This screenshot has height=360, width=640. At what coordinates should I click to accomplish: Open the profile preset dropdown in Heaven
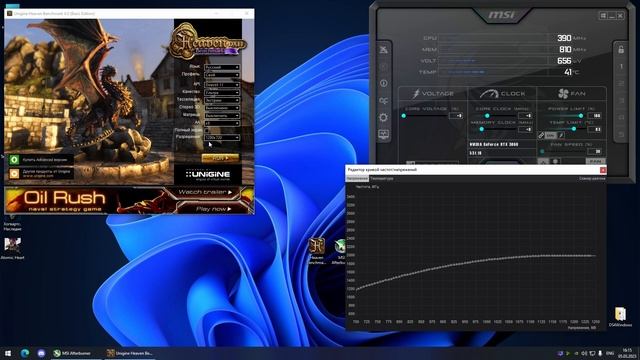tap(222, 75)
